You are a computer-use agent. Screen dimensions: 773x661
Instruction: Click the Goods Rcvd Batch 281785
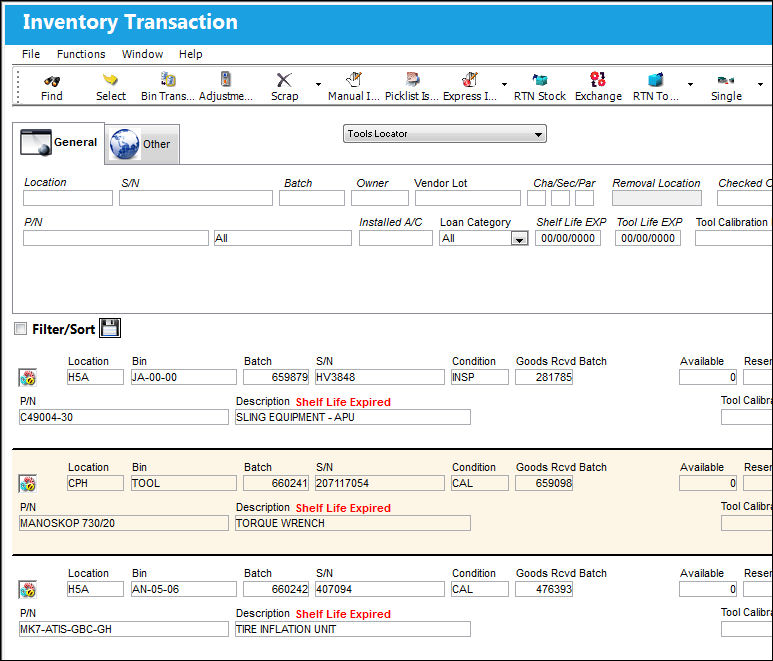(x=544, y=377)
